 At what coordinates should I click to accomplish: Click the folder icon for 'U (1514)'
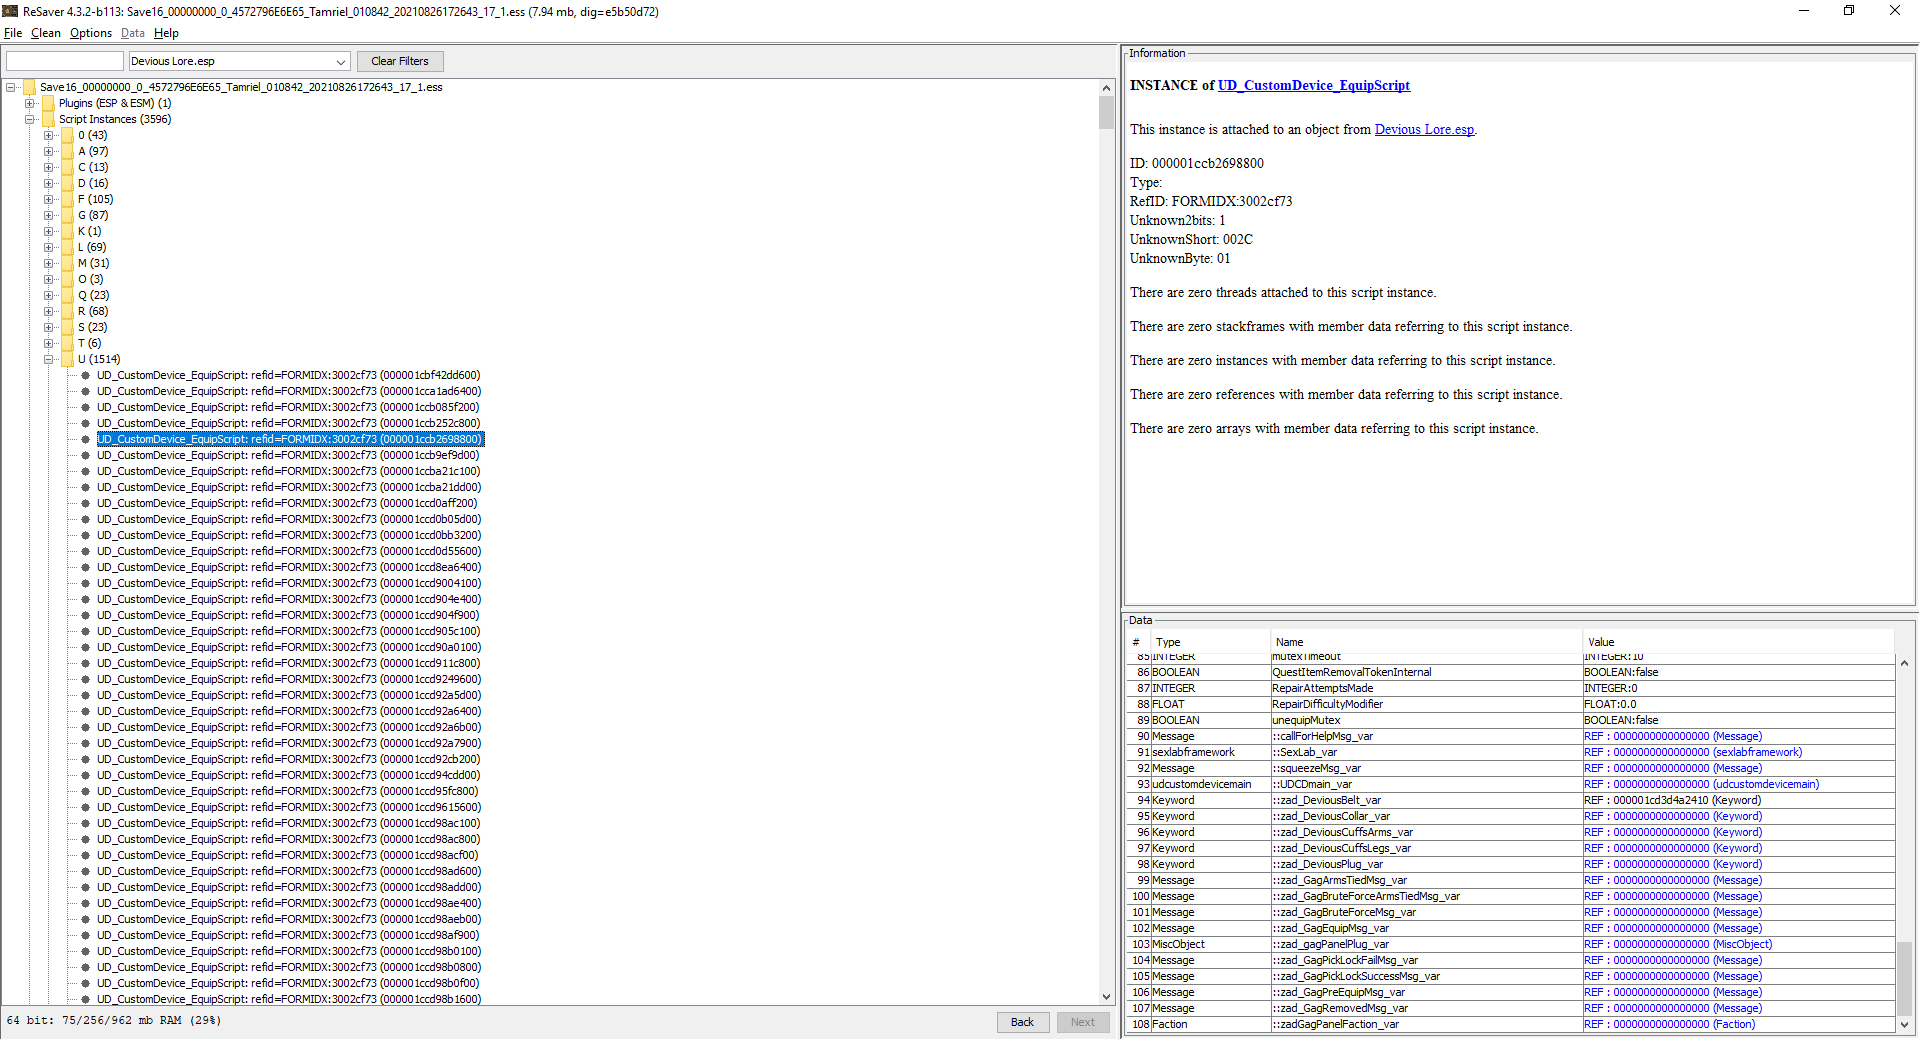[x=67, y=359]
